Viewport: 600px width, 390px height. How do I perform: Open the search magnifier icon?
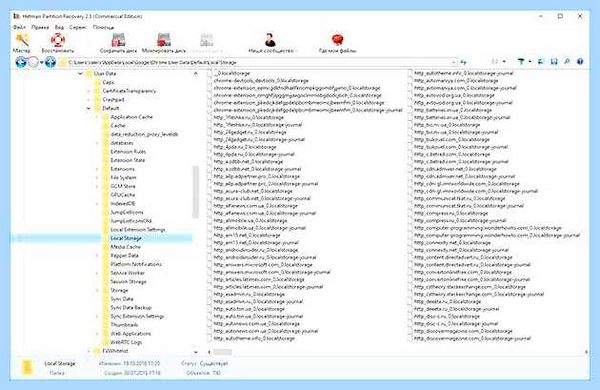[567, 62]
